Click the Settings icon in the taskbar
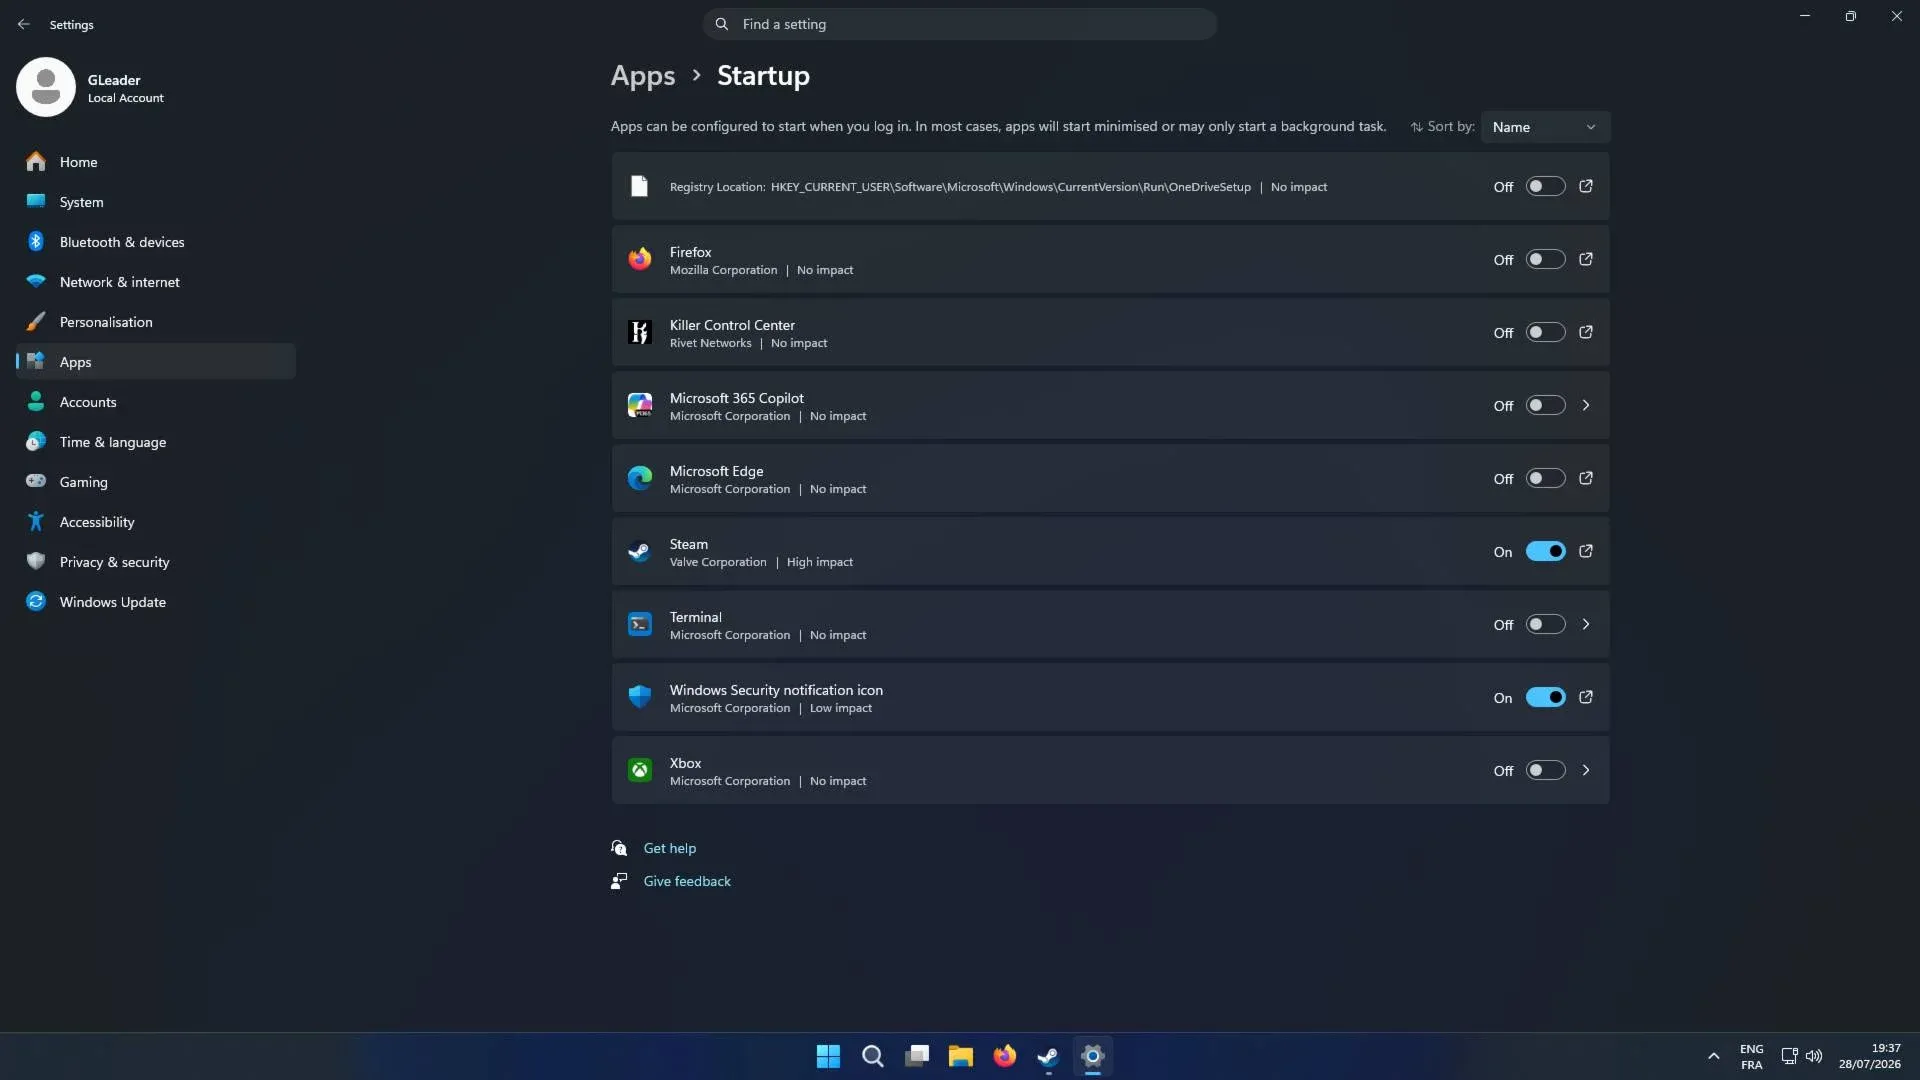This screenshot has height=1080, width=1920. coord(1093,1057)
